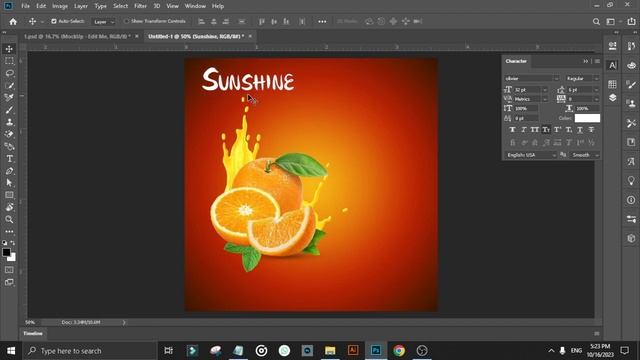Toggle Underline in Character panel
This screenshot has width=640, height=360.
580,130
